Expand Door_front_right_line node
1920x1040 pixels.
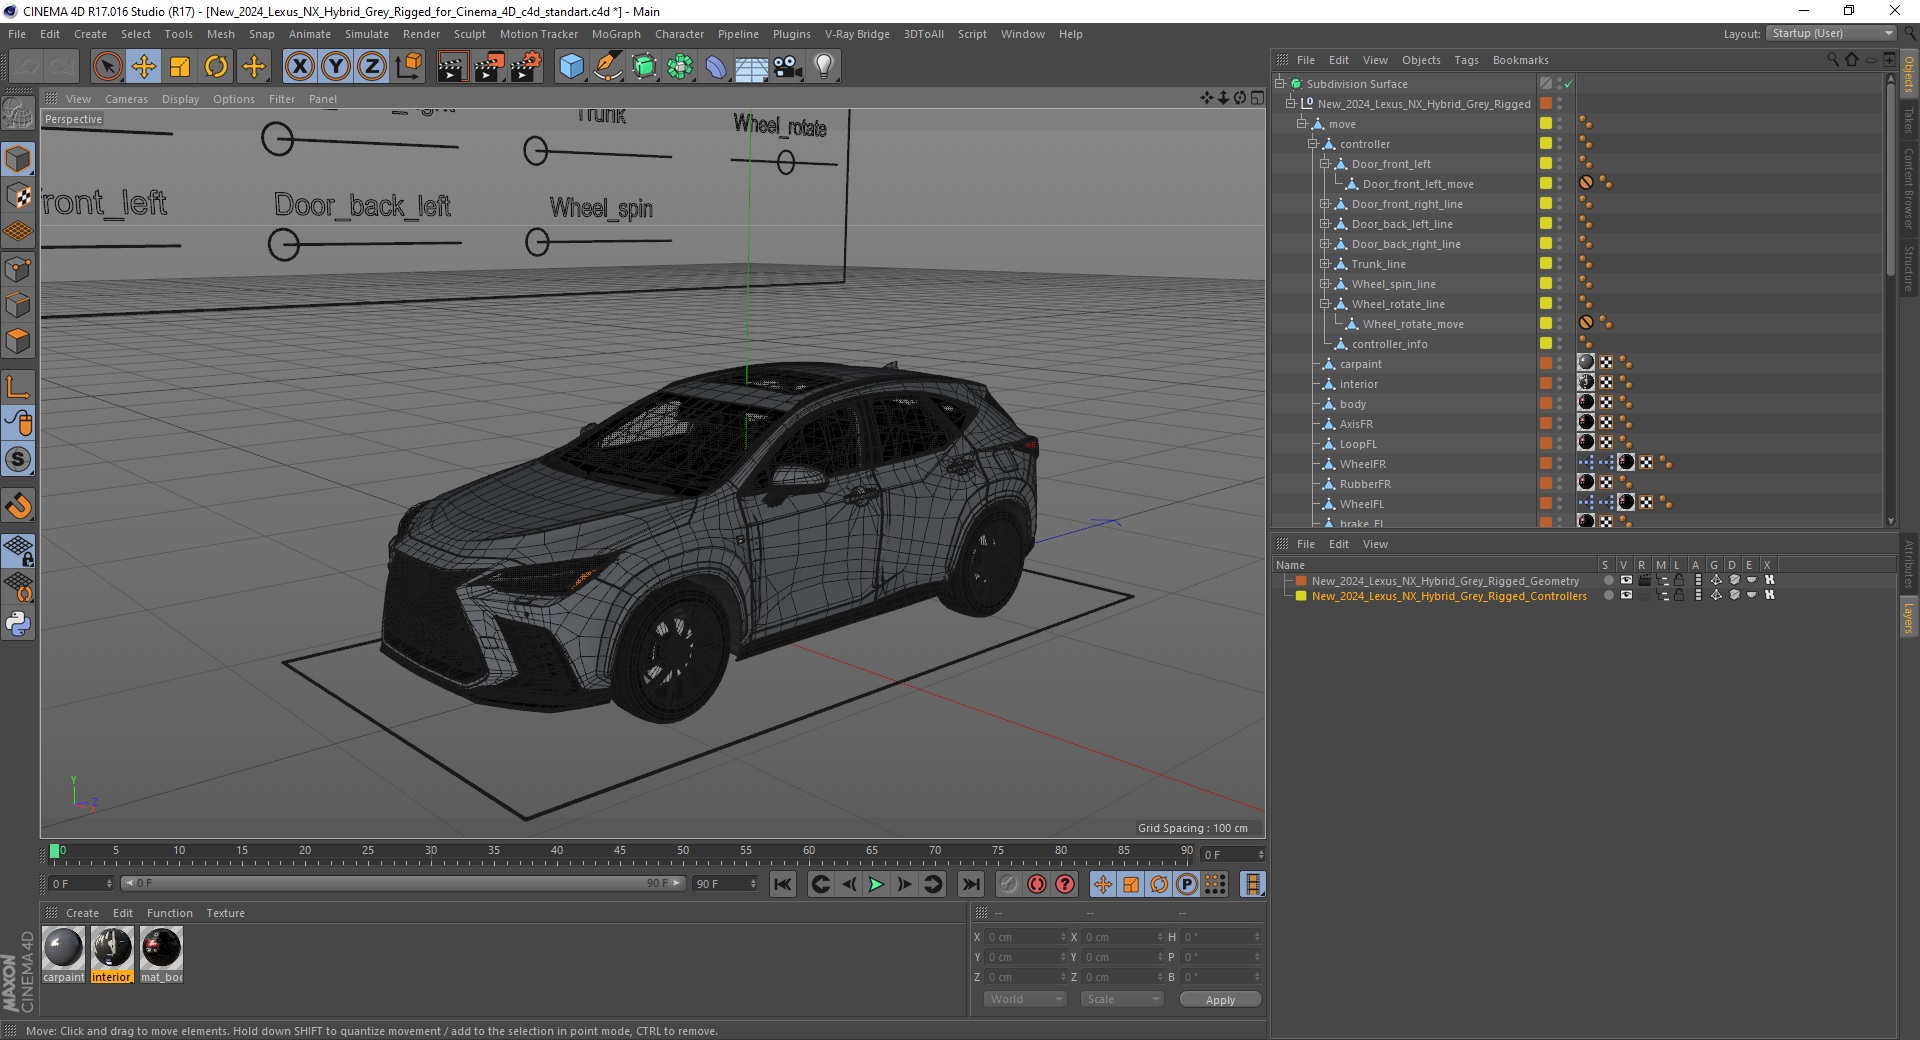coord(1325,204)
